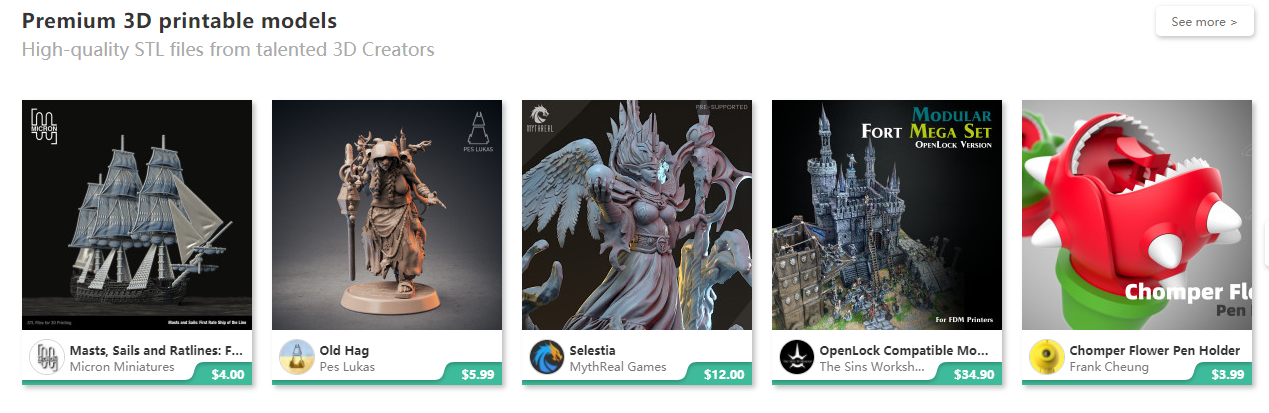Click the Micron Miniatures creator avatar icon

(47, 357)
